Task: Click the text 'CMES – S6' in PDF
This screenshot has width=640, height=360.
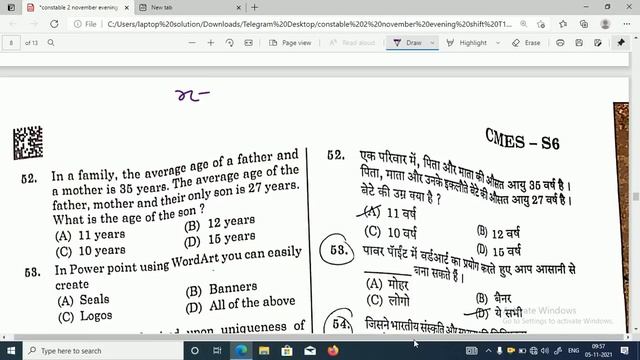Action: click(522, 139)
